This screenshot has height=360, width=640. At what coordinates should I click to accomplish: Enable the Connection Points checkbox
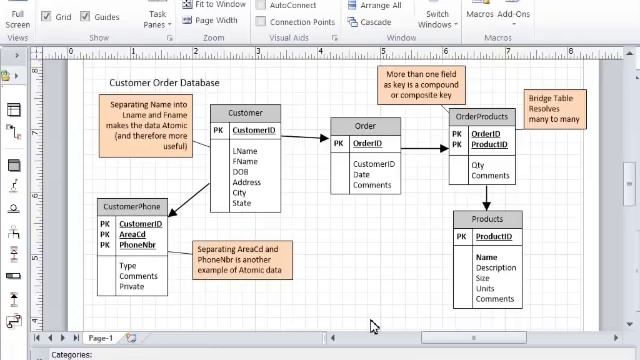[260, 21]
